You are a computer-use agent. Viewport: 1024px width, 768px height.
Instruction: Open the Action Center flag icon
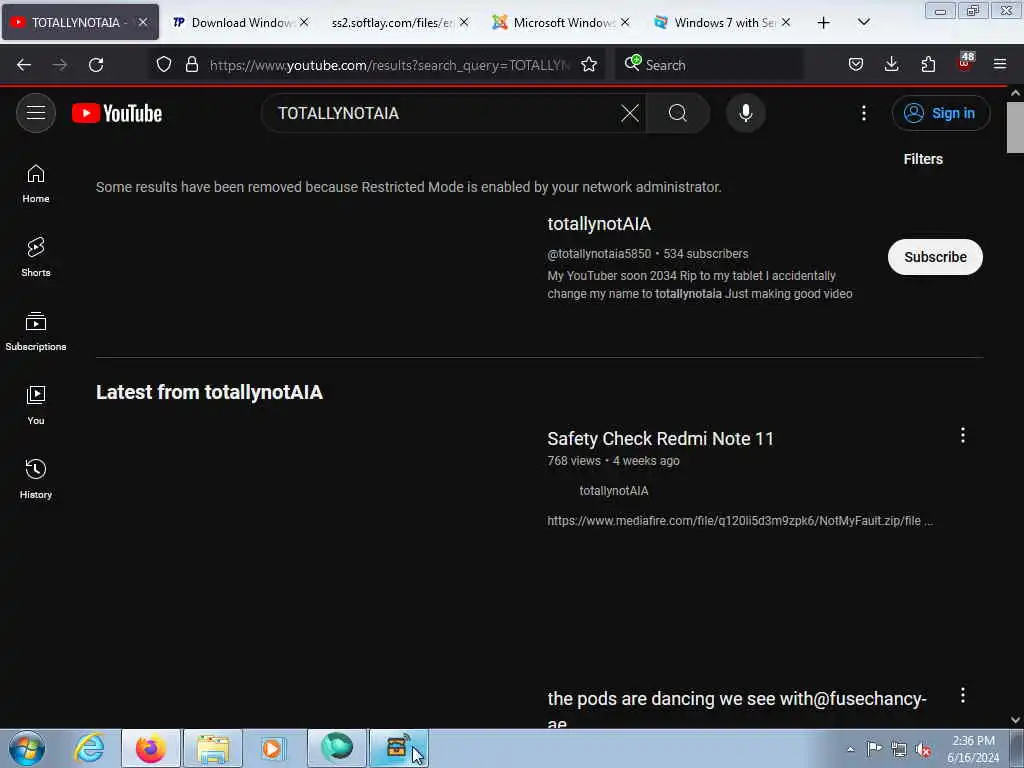[x=874, y=749]
